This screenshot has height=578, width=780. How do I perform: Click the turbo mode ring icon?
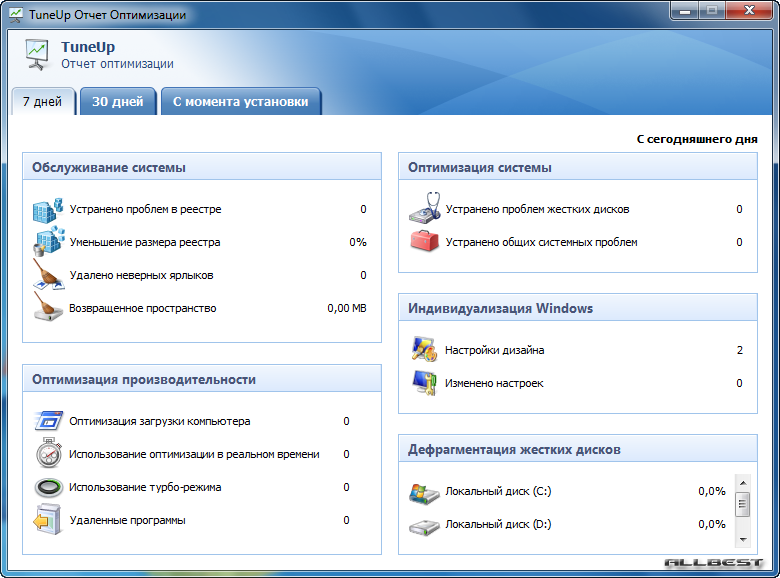click(48, 487)
